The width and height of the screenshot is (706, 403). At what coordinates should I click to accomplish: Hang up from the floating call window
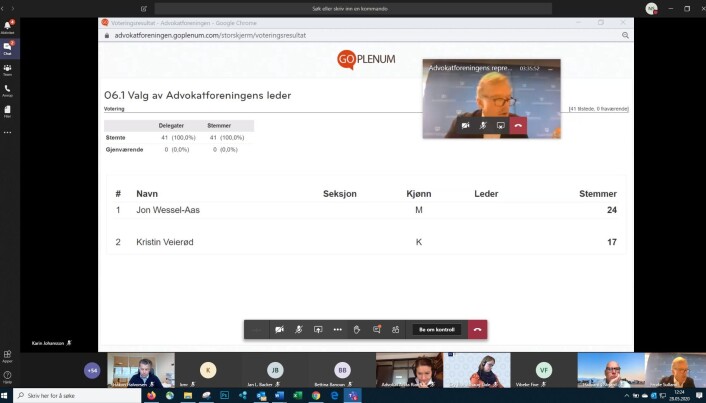coord(518,126)
